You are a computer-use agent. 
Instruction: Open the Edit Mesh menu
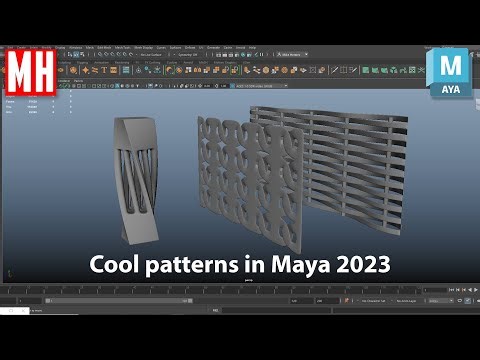(104, 48)
